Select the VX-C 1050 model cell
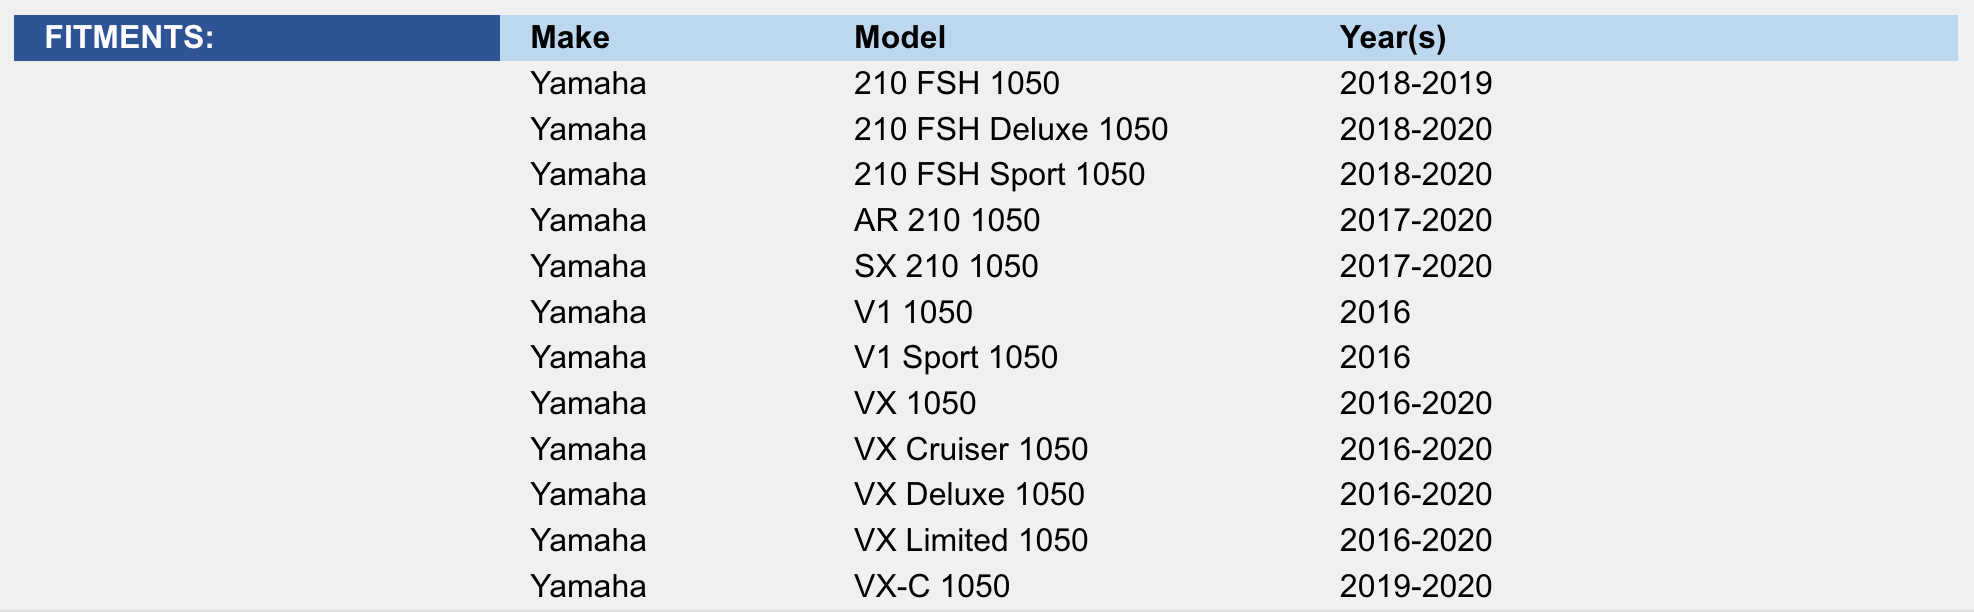1974x612 pixels. coord(931,586)
